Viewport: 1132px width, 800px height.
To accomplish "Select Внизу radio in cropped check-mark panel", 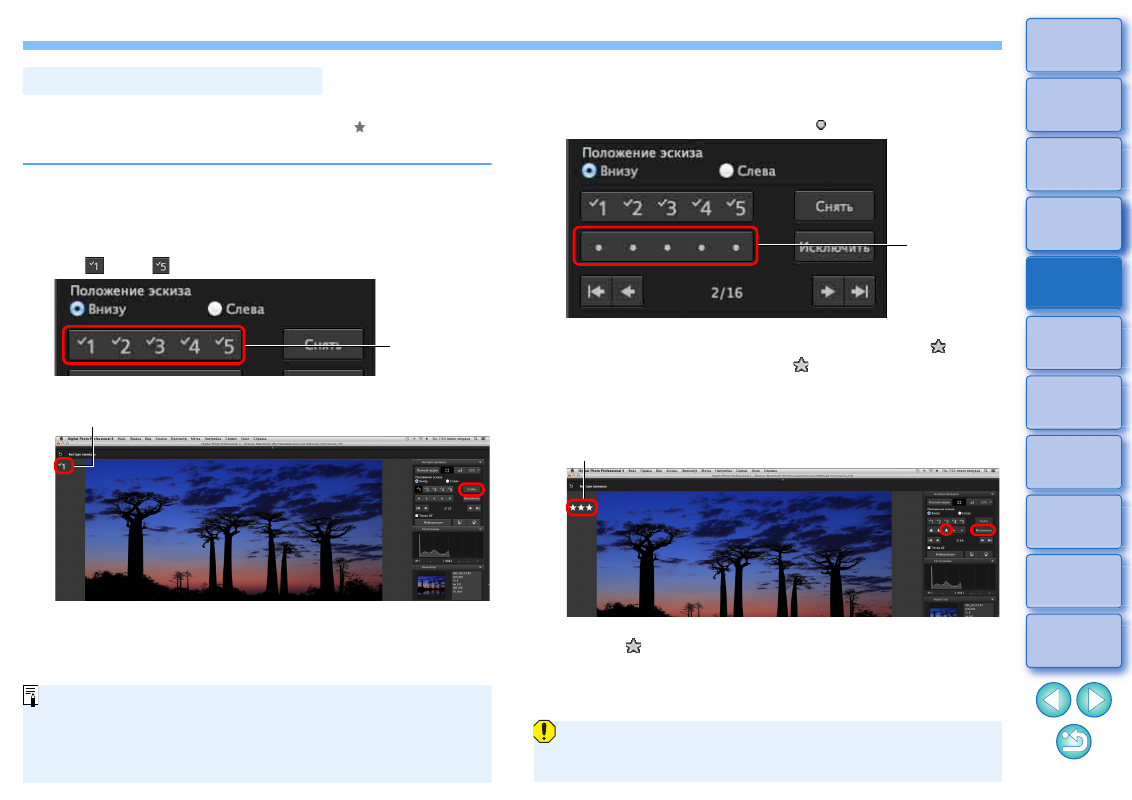I will tap(77, 309).
